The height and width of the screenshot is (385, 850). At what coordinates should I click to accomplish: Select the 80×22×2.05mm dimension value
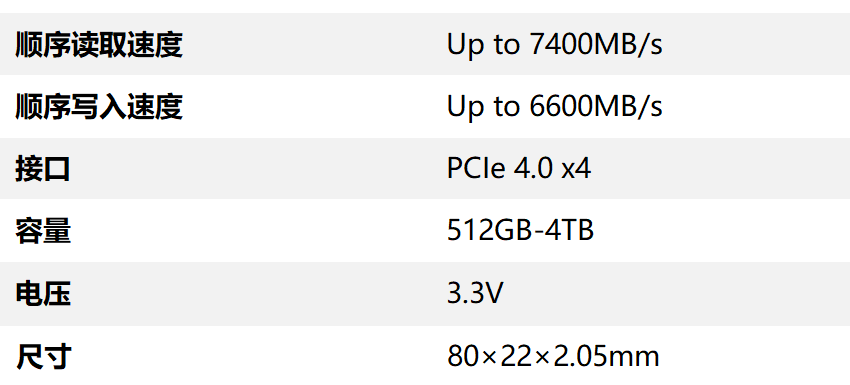[x=553, y=357]
